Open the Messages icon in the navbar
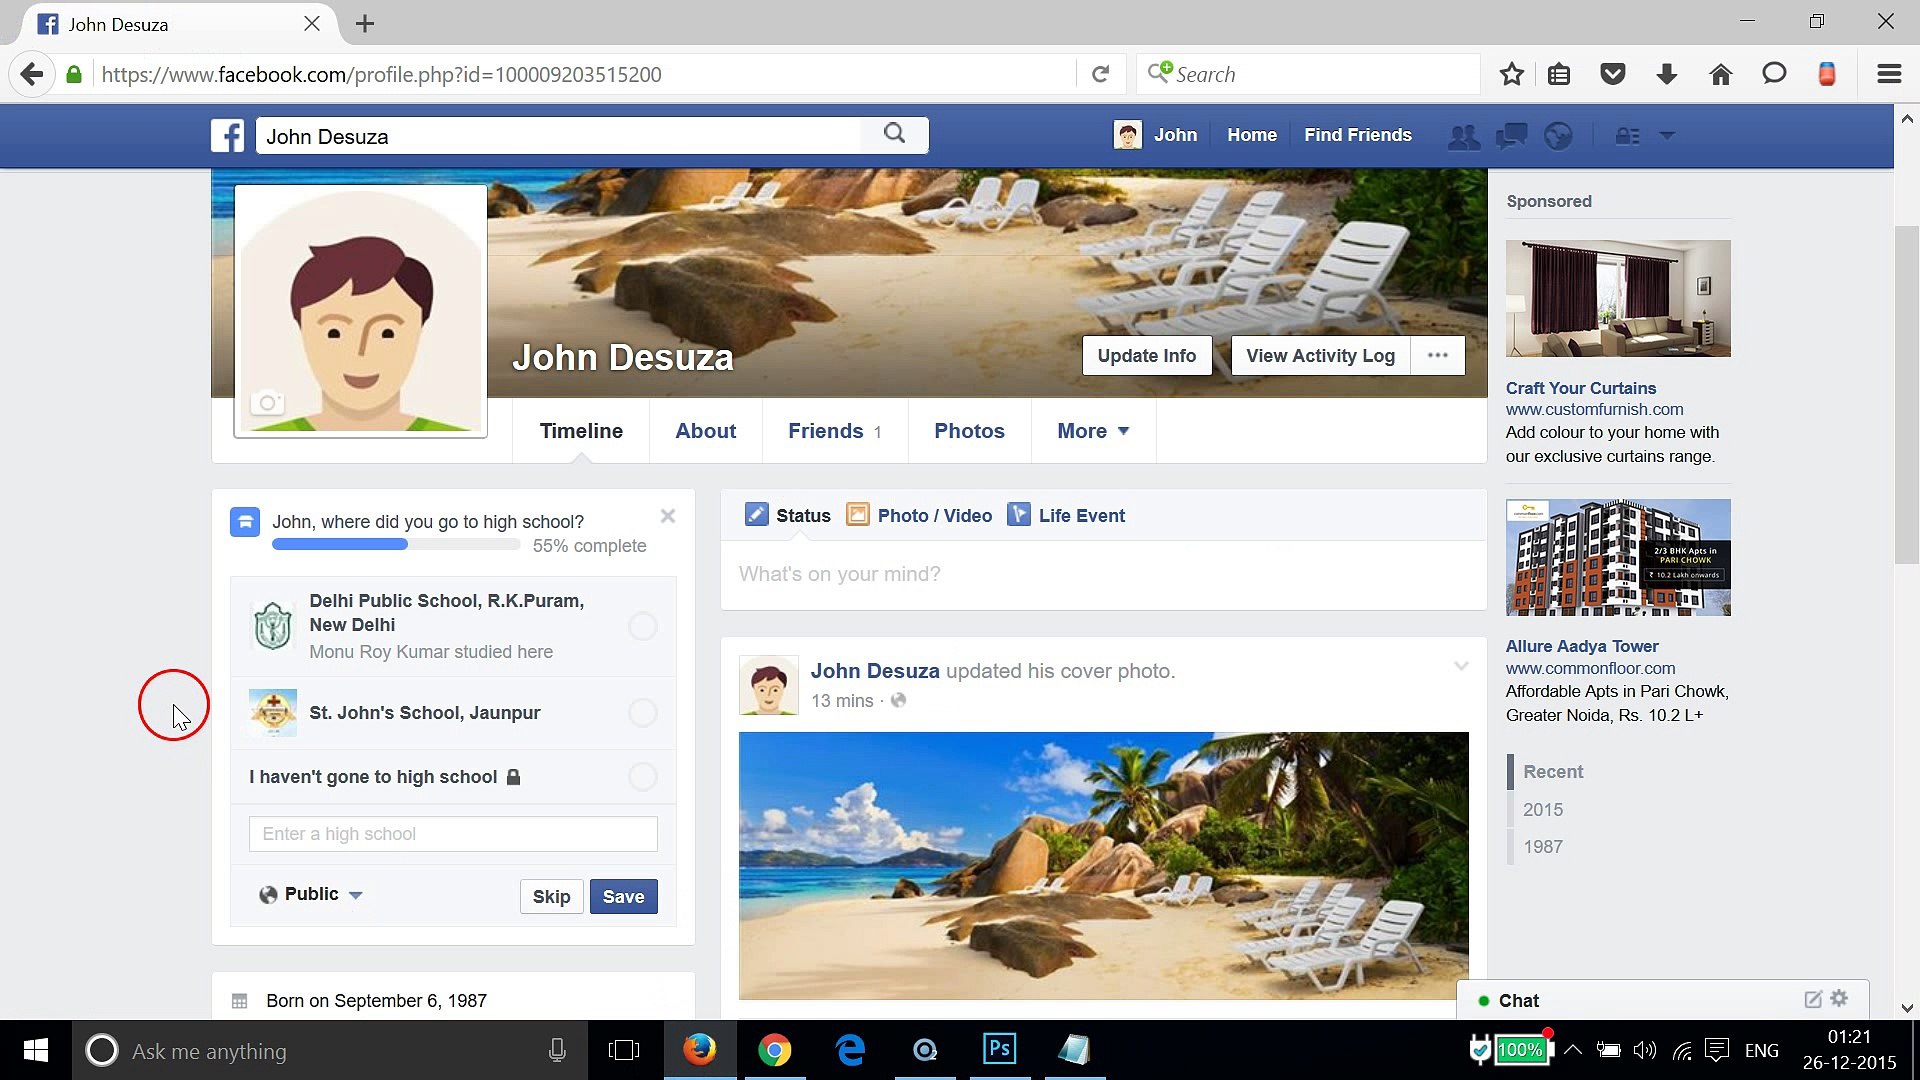This screenshot has width=1920, height=1080. click(x=1511, y=135)
